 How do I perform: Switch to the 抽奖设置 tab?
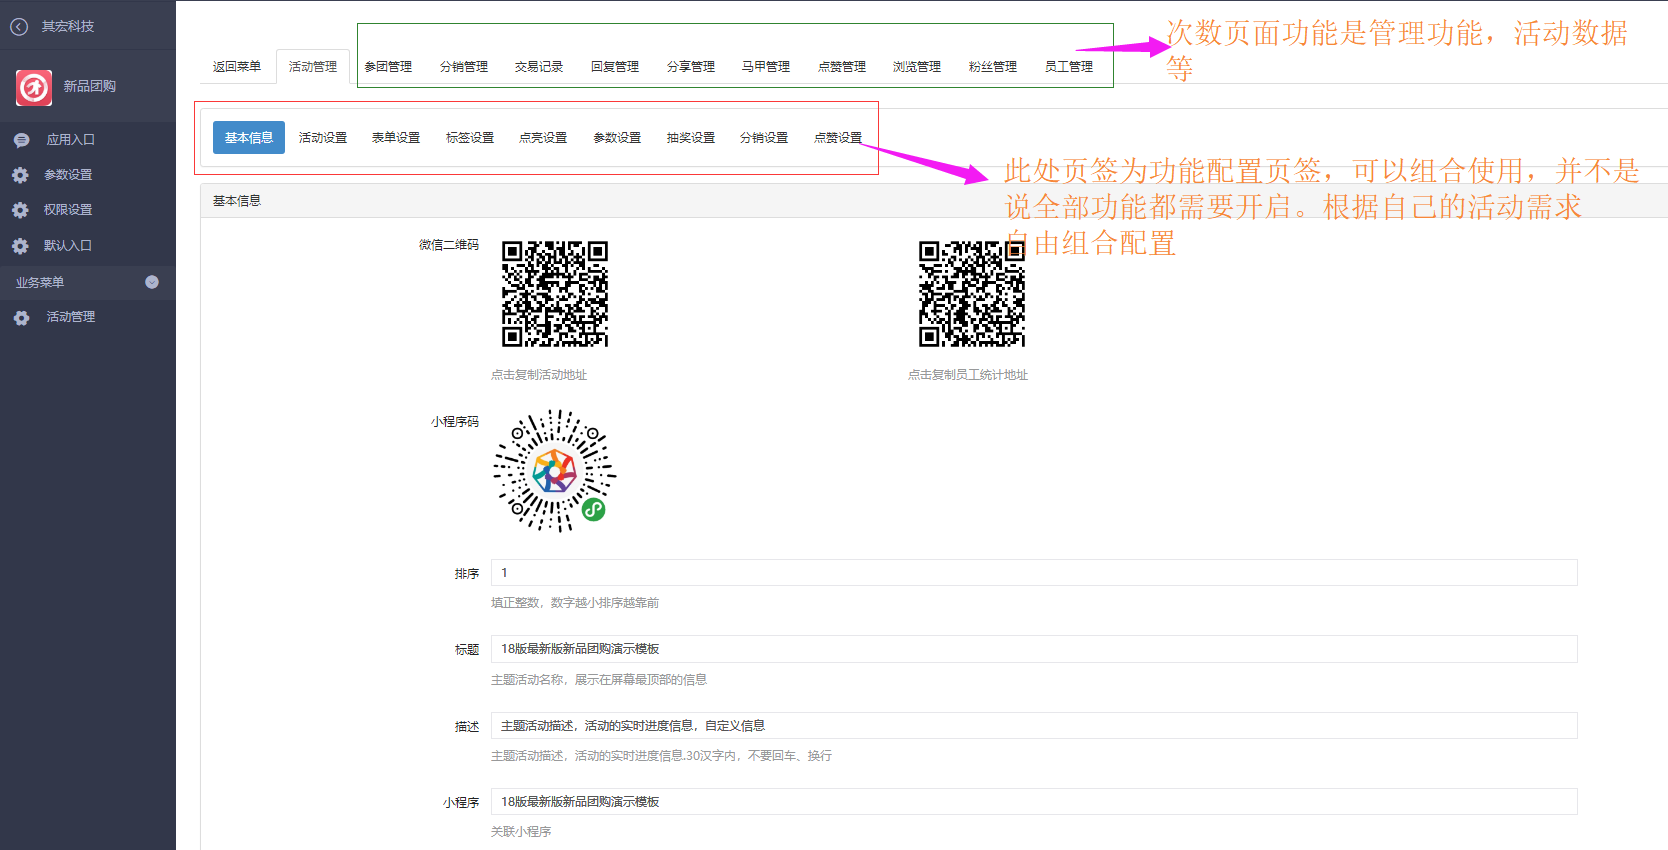[691, 138]
